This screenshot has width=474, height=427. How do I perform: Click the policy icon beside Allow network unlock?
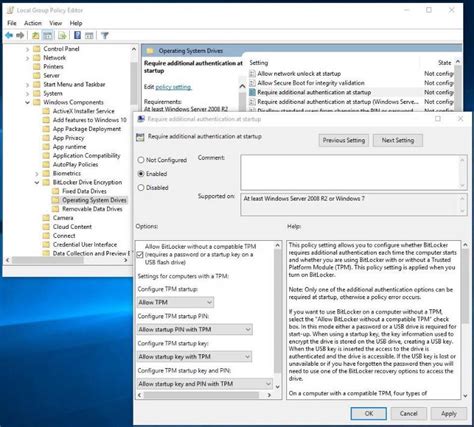(x=252, y=73)
